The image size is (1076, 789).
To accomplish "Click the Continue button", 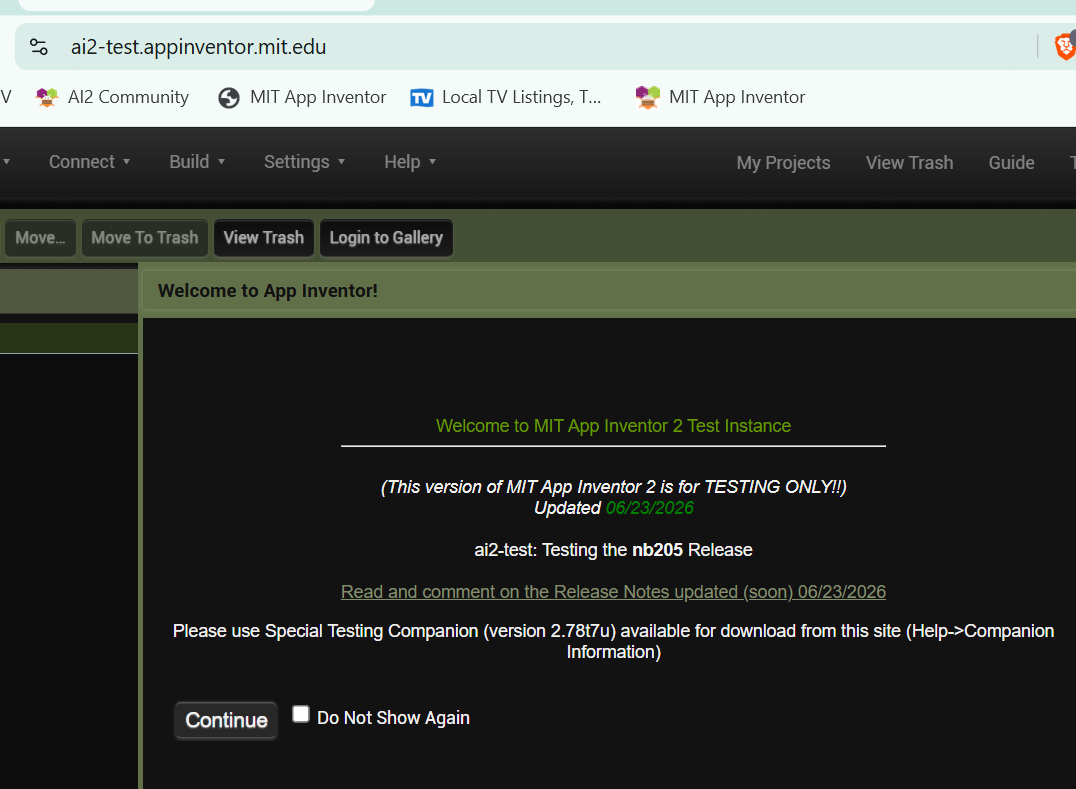I will tap(226, 720).
